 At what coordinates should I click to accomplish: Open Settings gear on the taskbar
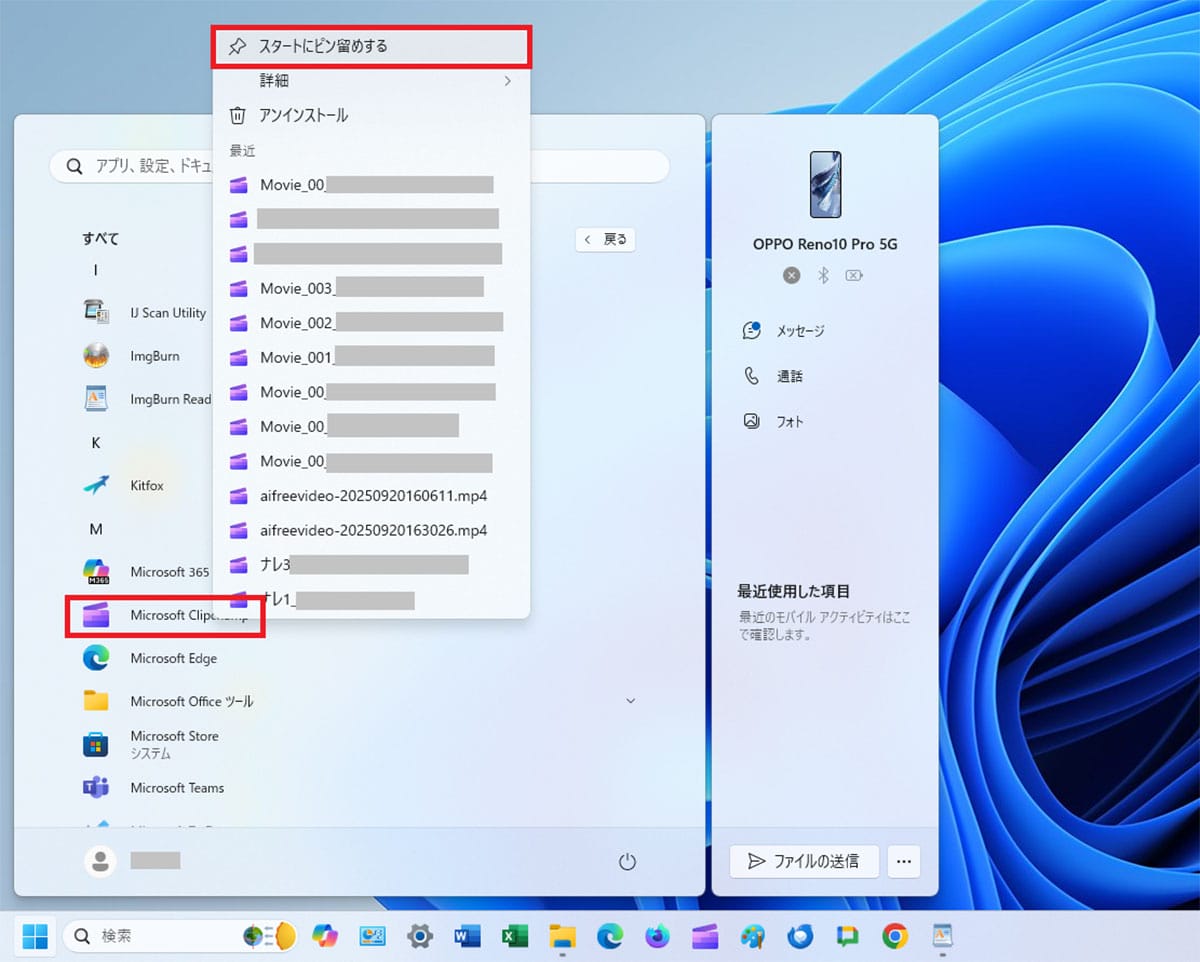[x=420, y=936]
